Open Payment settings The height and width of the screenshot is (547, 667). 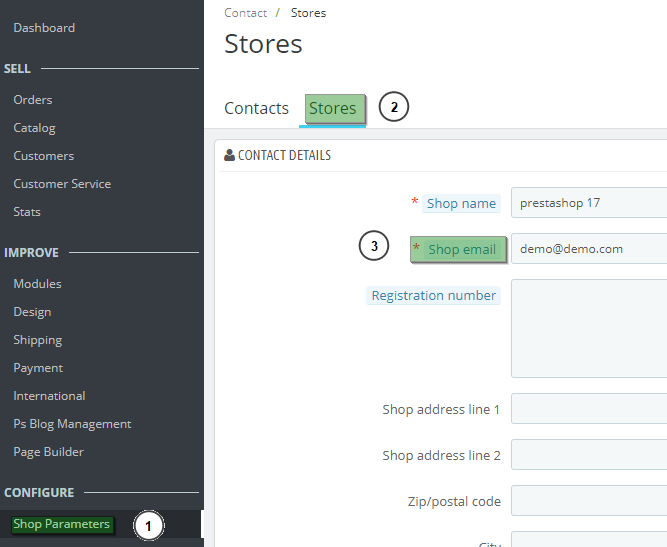point(38,368)
